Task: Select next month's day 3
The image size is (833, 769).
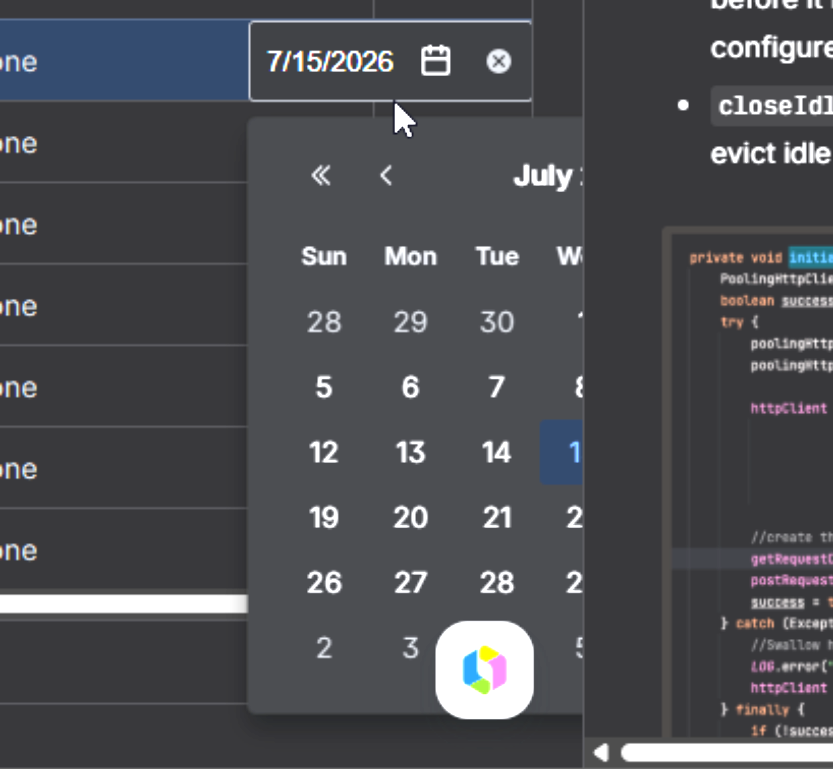Action: point(410,648)
